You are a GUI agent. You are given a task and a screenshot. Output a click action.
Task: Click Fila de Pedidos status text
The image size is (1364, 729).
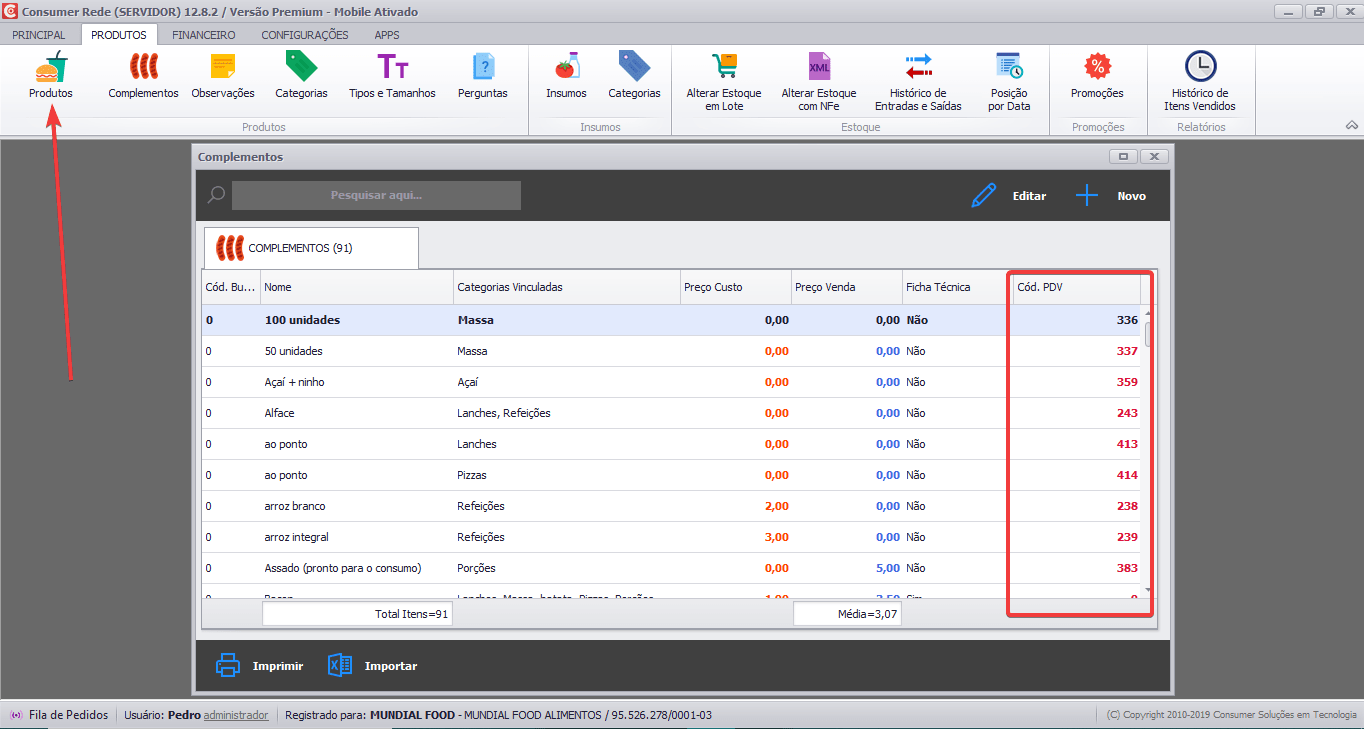click(69, 715)
